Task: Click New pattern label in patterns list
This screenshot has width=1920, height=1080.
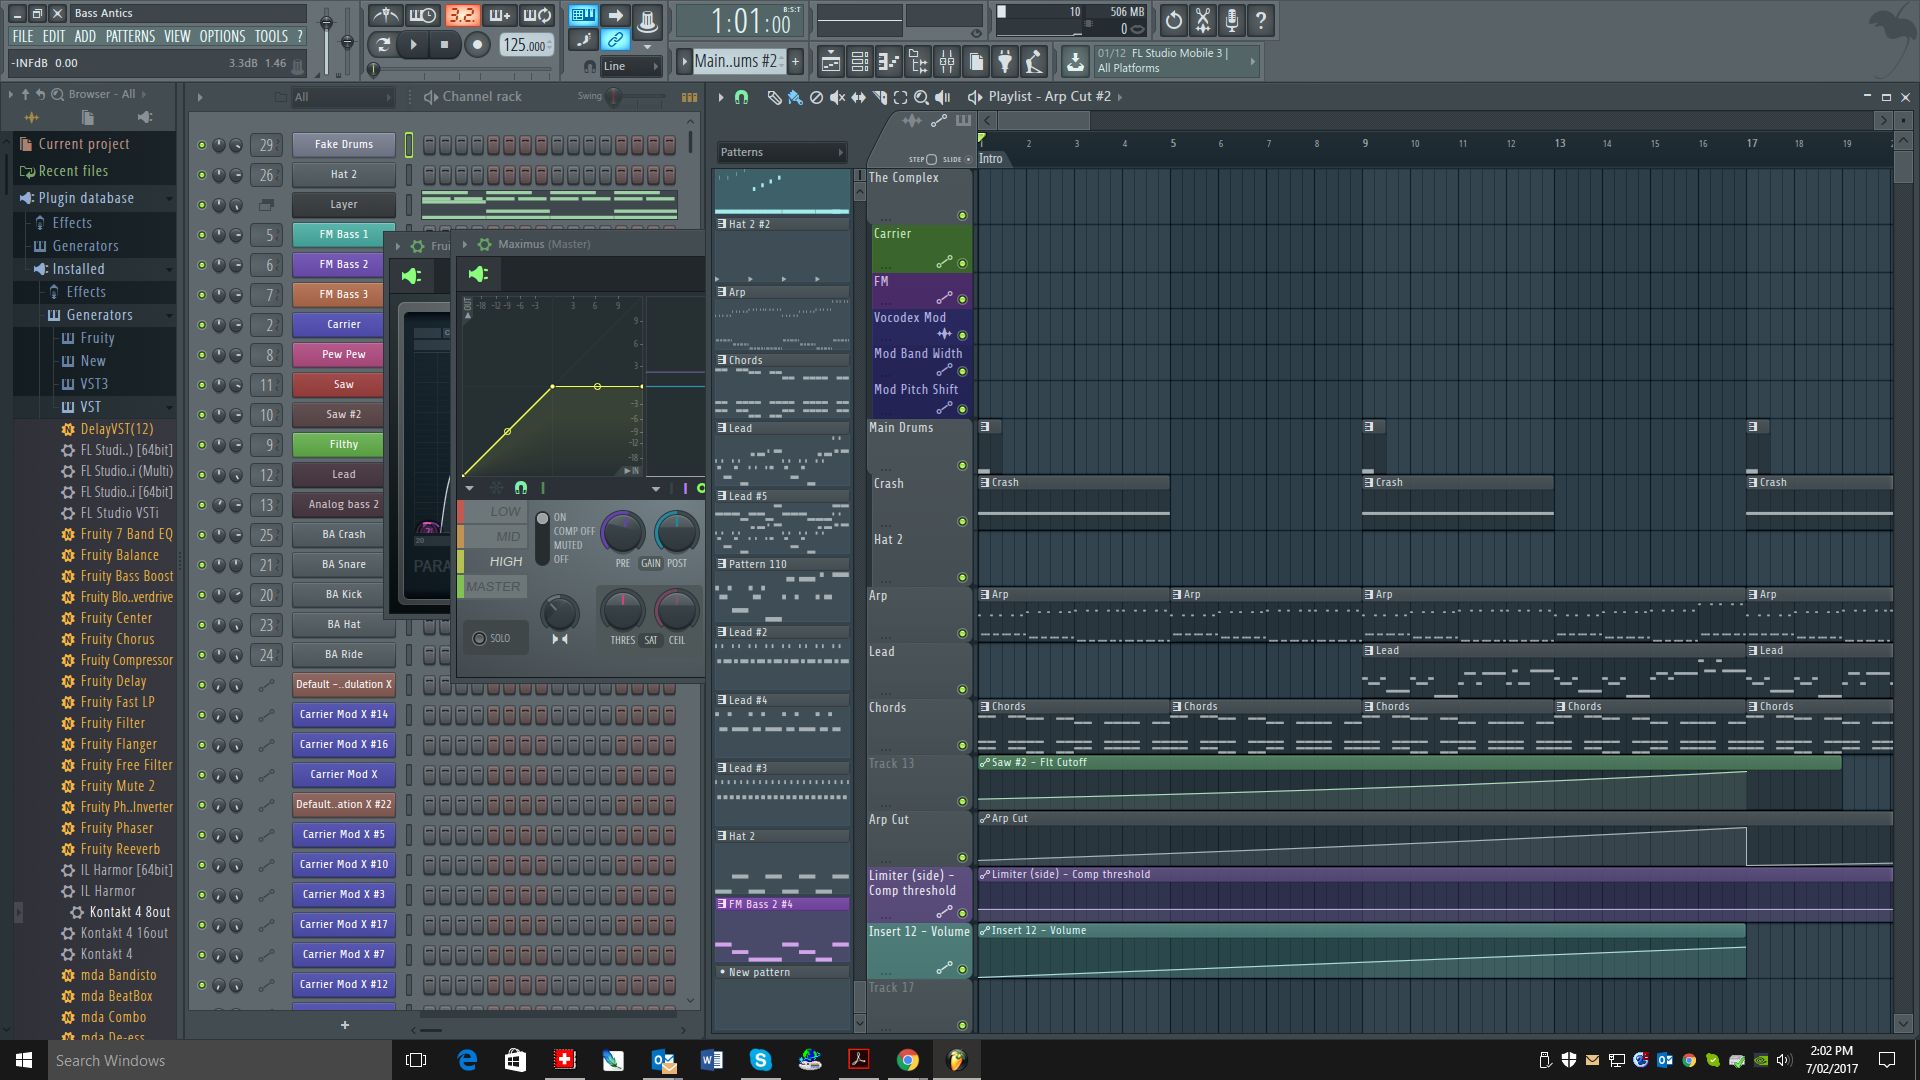Action: pyautogui.click(x=761, y=972)
